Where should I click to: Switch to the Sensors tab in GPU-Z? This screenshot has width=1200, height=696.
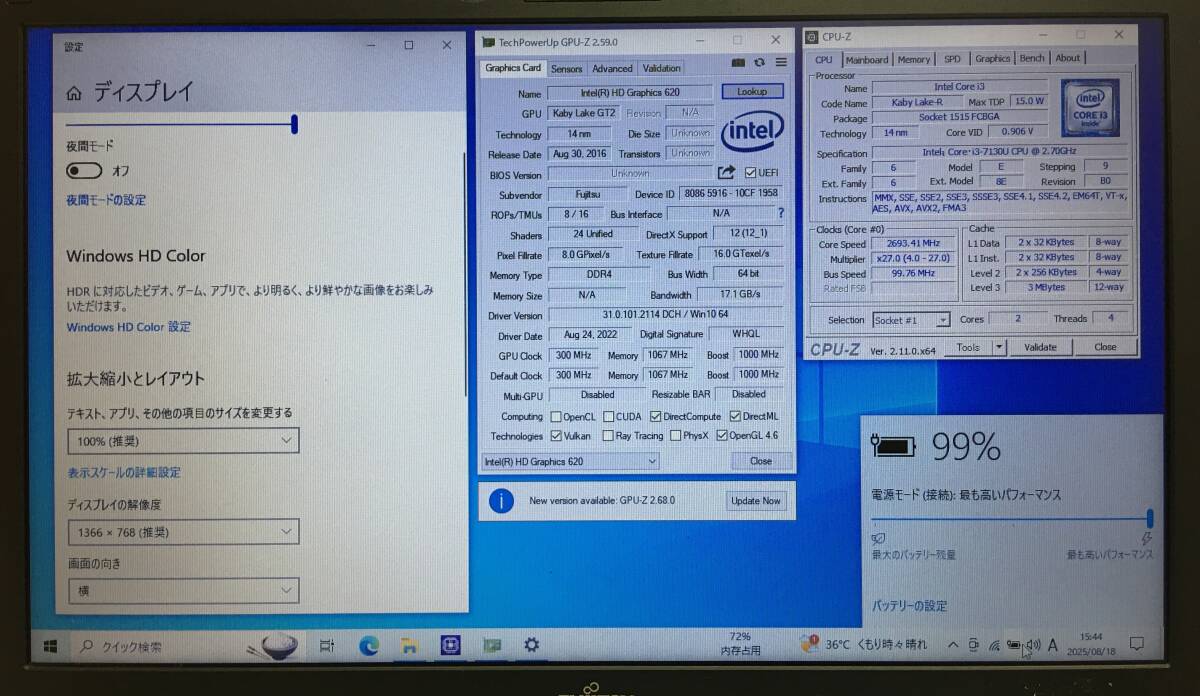[x=566, y=69]
